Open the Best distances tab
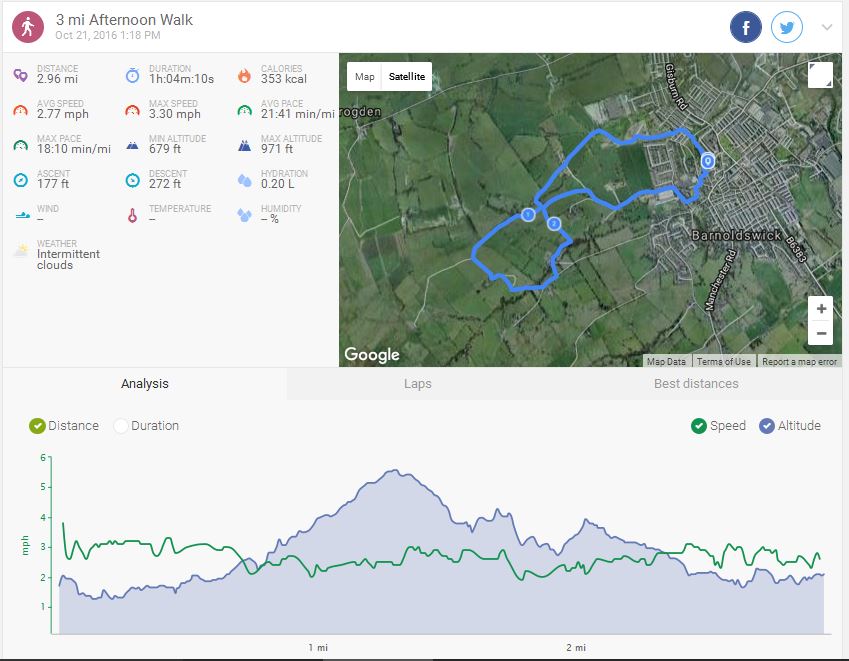This screenshot has height=661, width=849. (695, 384)
